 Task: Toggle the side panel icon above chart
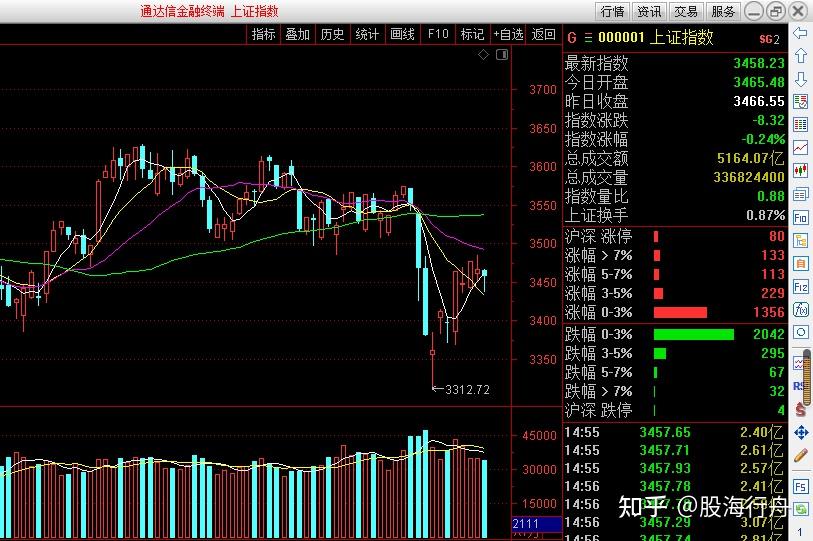pos(502,54)
